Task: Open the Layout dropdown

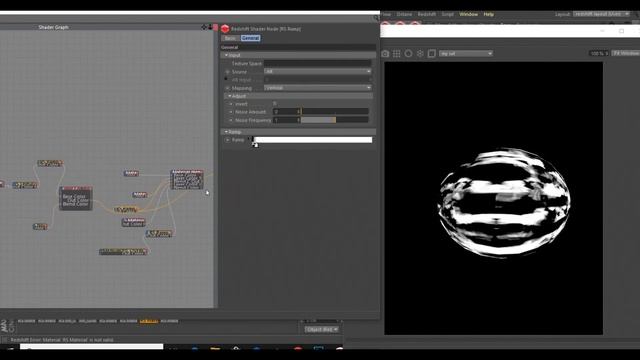Action: pyautogui.click(x=601, y=14)
